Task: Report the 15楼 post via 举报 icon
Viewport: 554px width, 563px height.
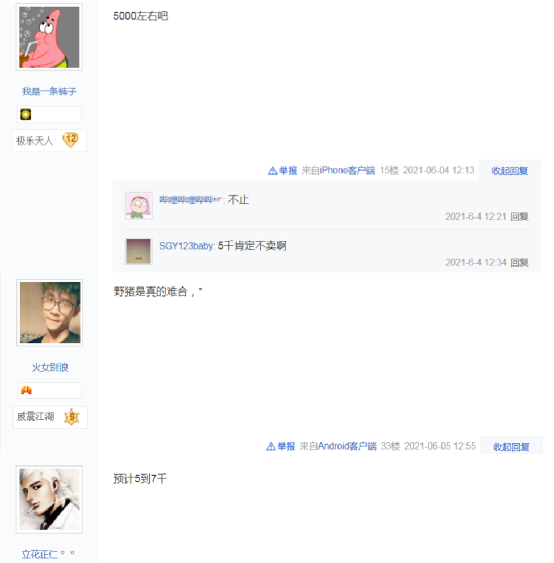Action: (283, 171)
